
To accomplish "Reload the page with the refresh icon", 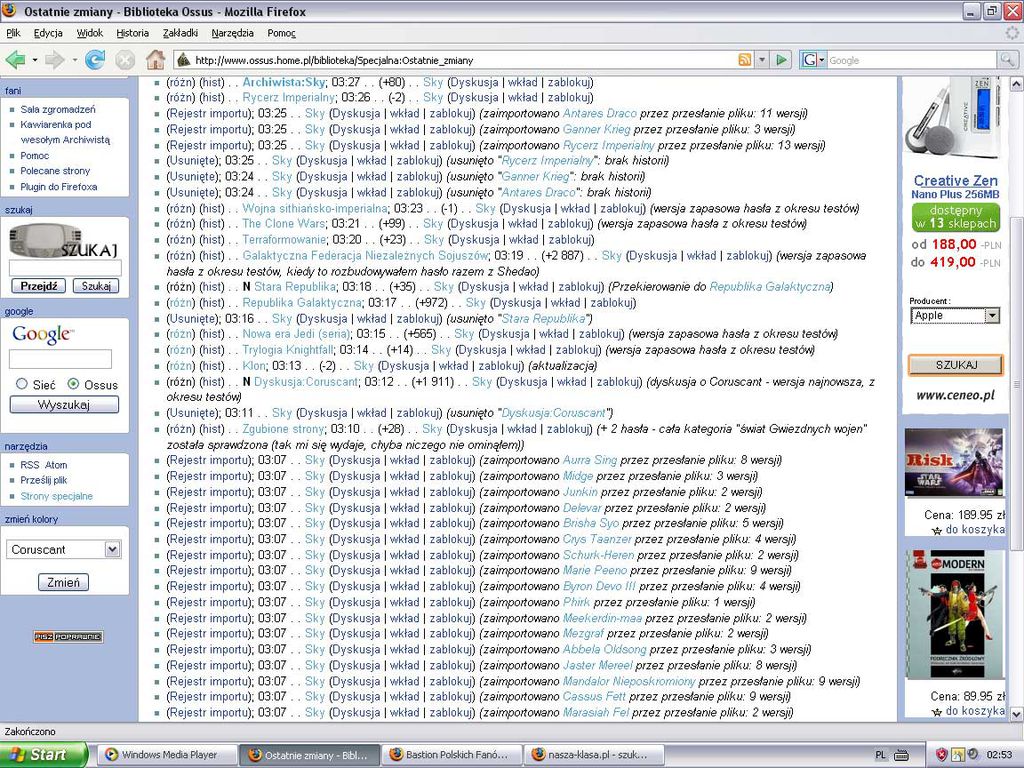I will pyautogui.click(x=95, y=60).
